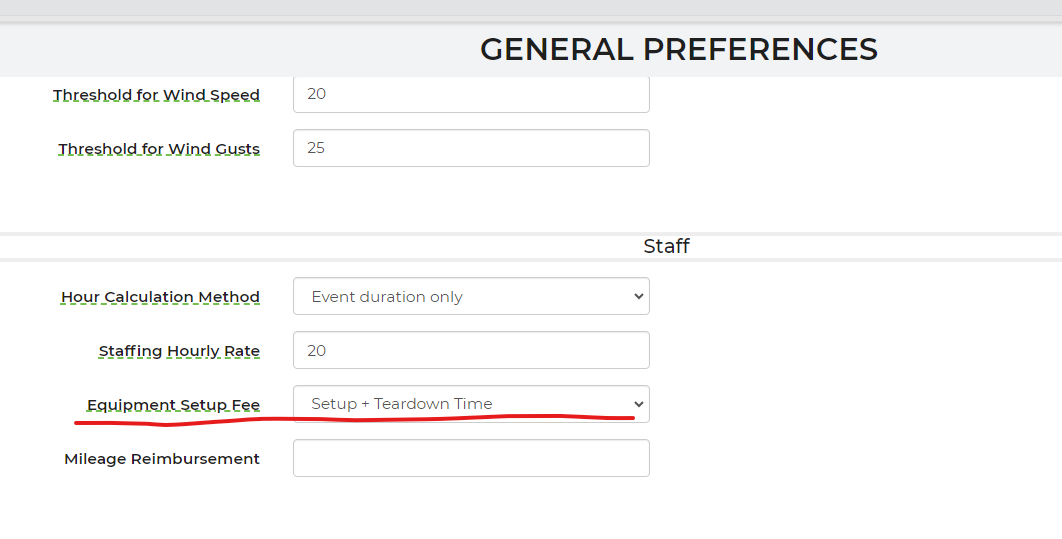Click the Staffing Hourly Rate input
This screenshot has height=539, width=1062.
(470, 351)
